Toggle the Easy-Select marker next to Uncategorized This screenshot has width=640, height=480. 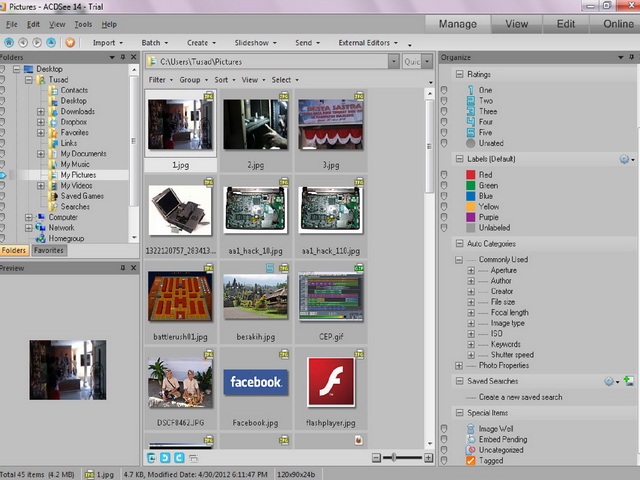click(444, 450)
